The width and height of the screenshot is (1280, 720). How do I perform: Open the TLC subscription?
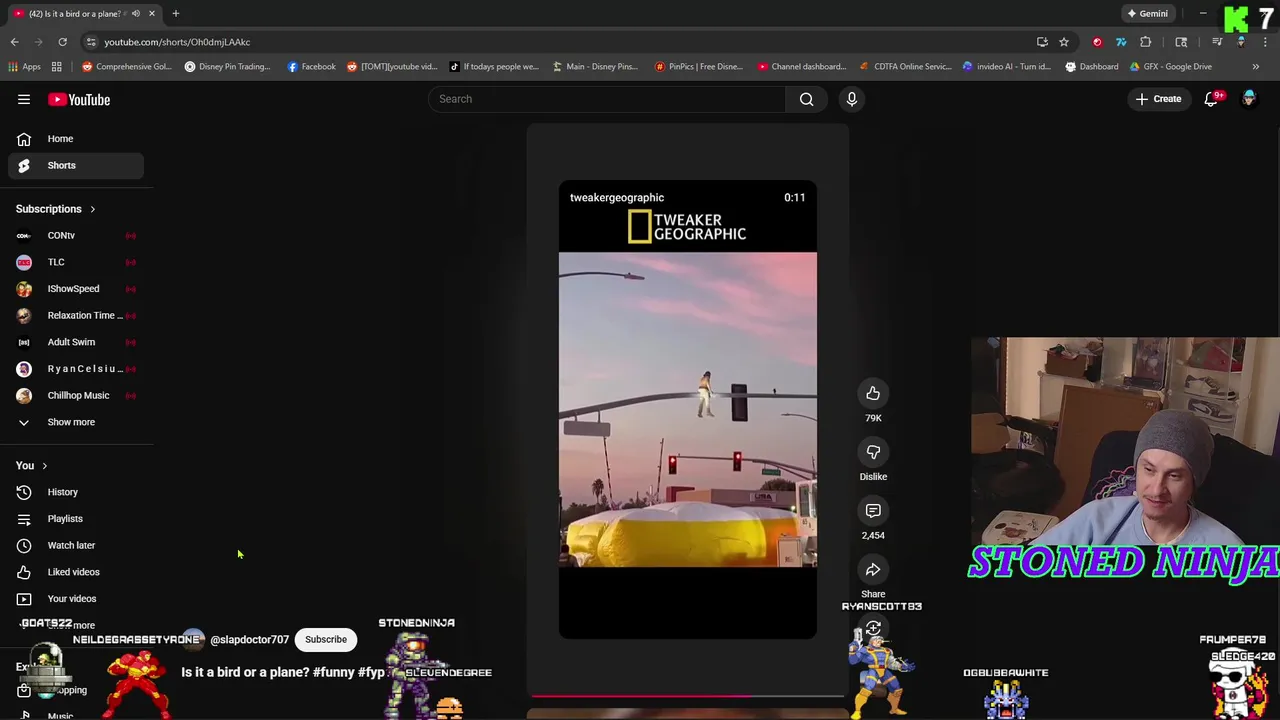(77, 262)
